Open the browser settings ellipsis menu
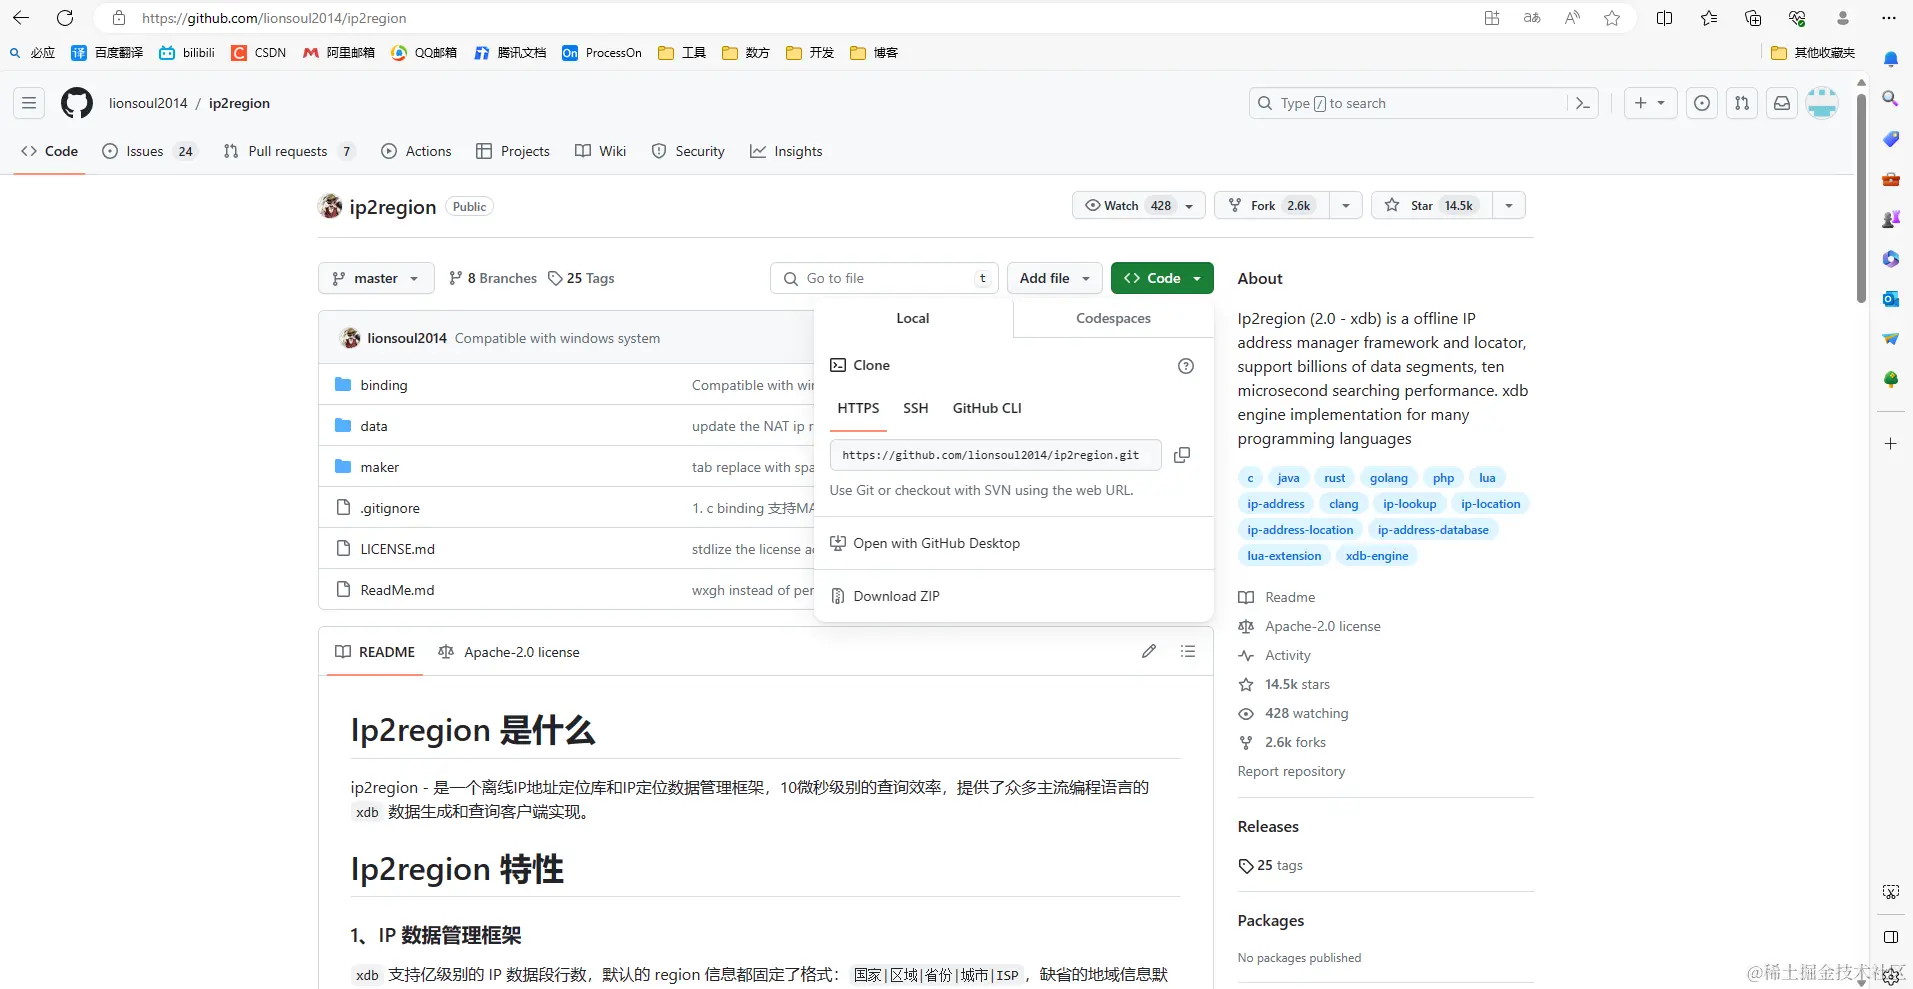 (1889, 18)
